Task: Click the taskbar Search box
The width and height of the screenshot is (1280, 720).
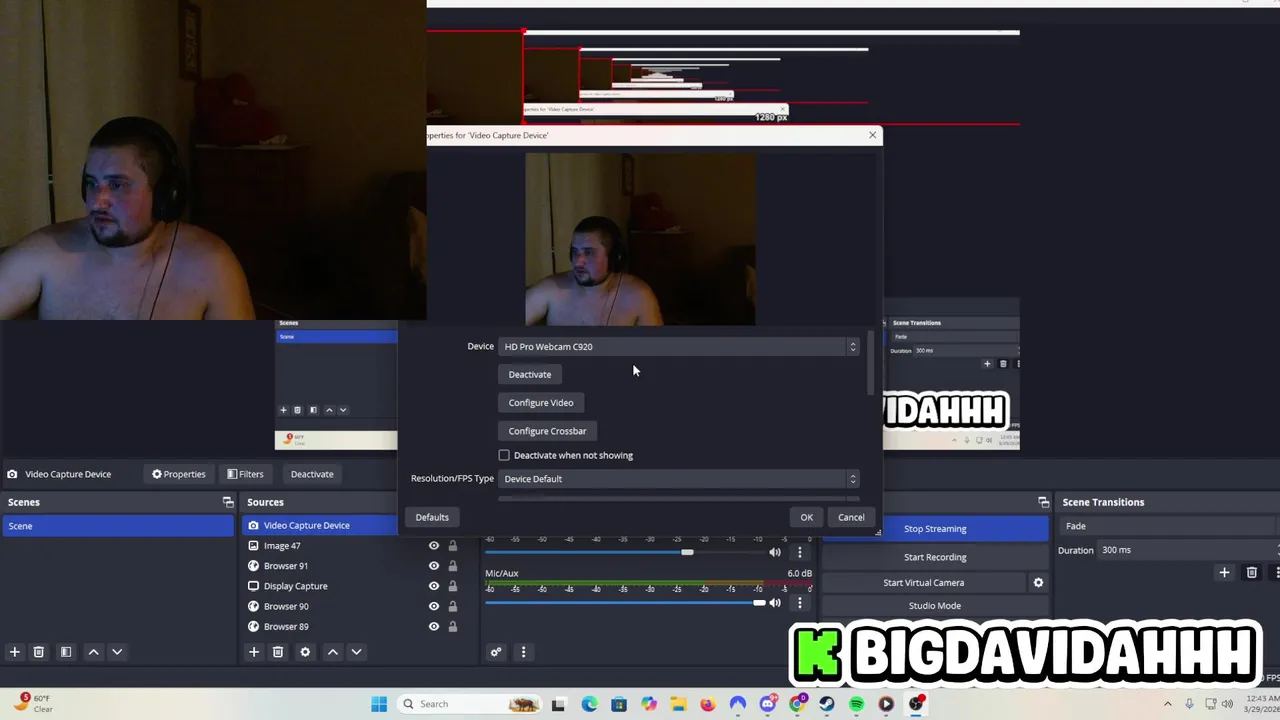Action: 470,704
